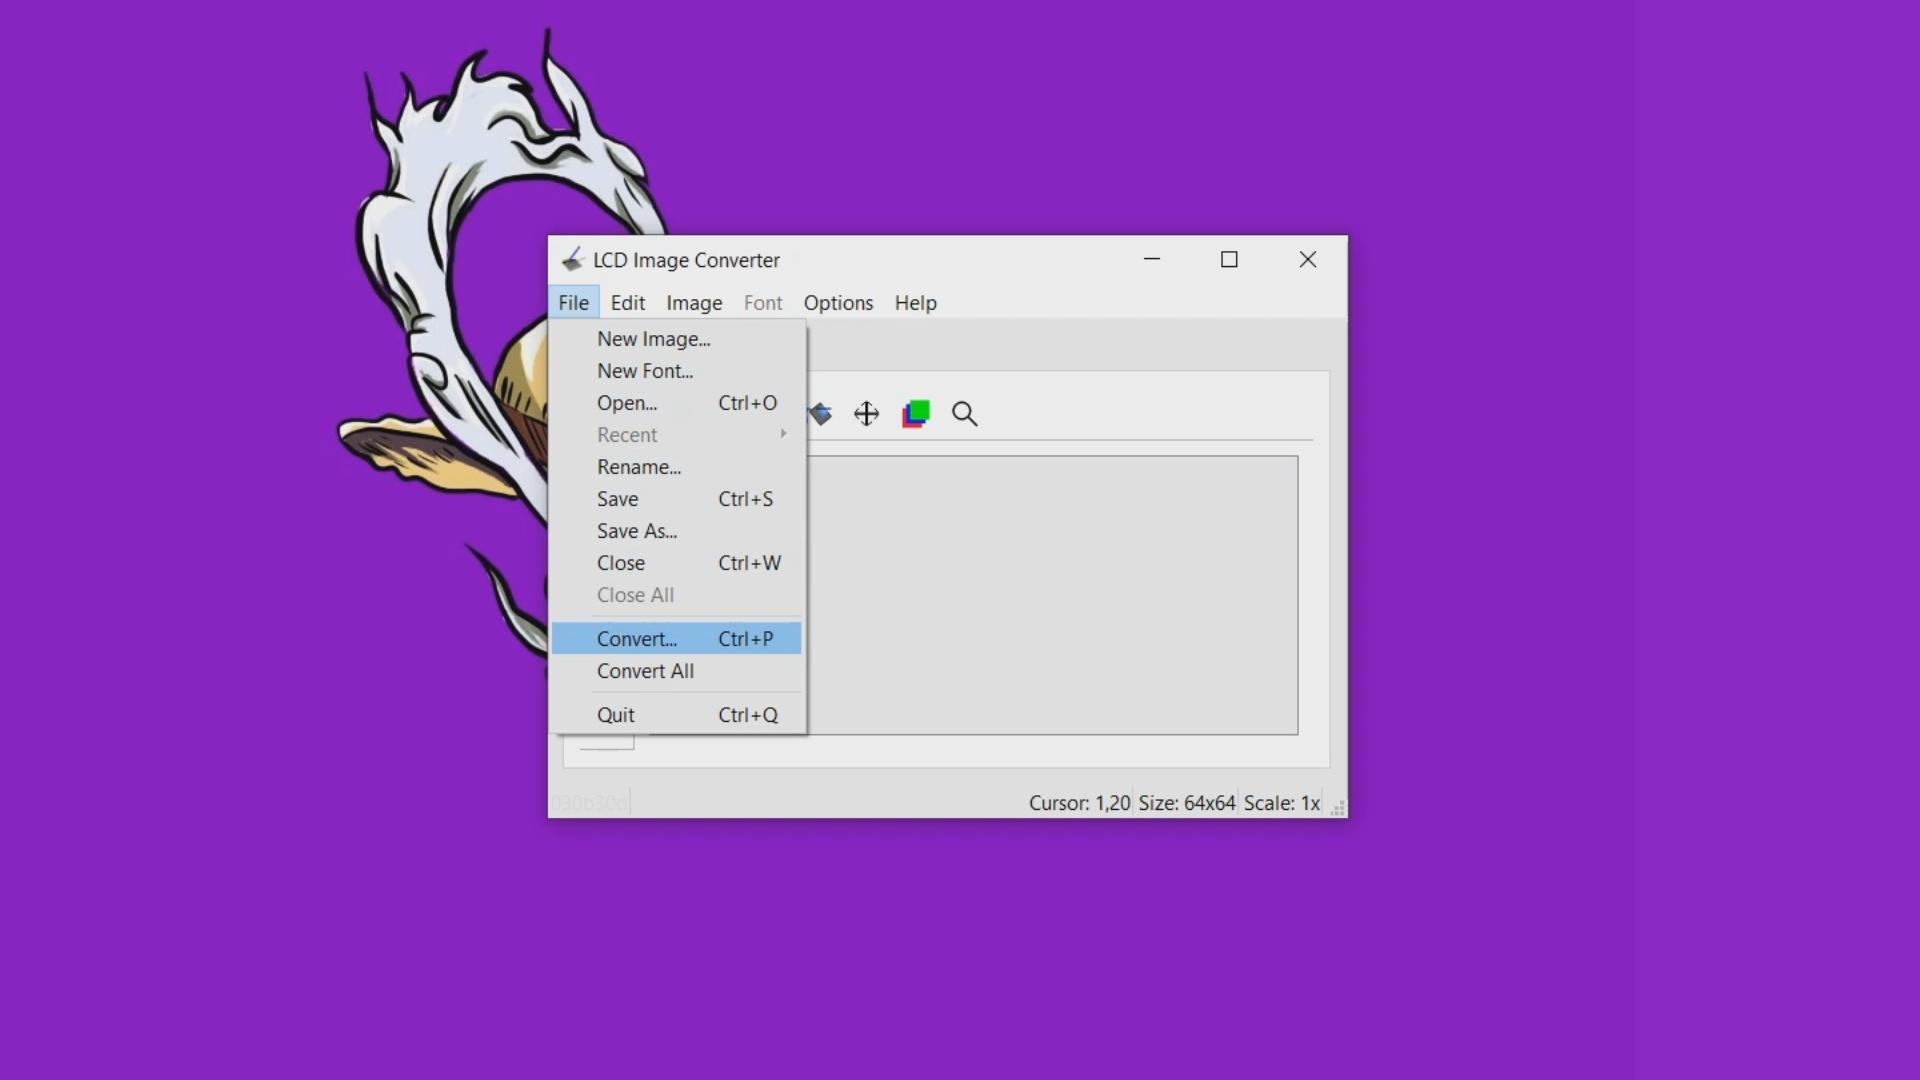Select the Zoom magnifier tool
1920x1080 pixels.
pos(964,414)
